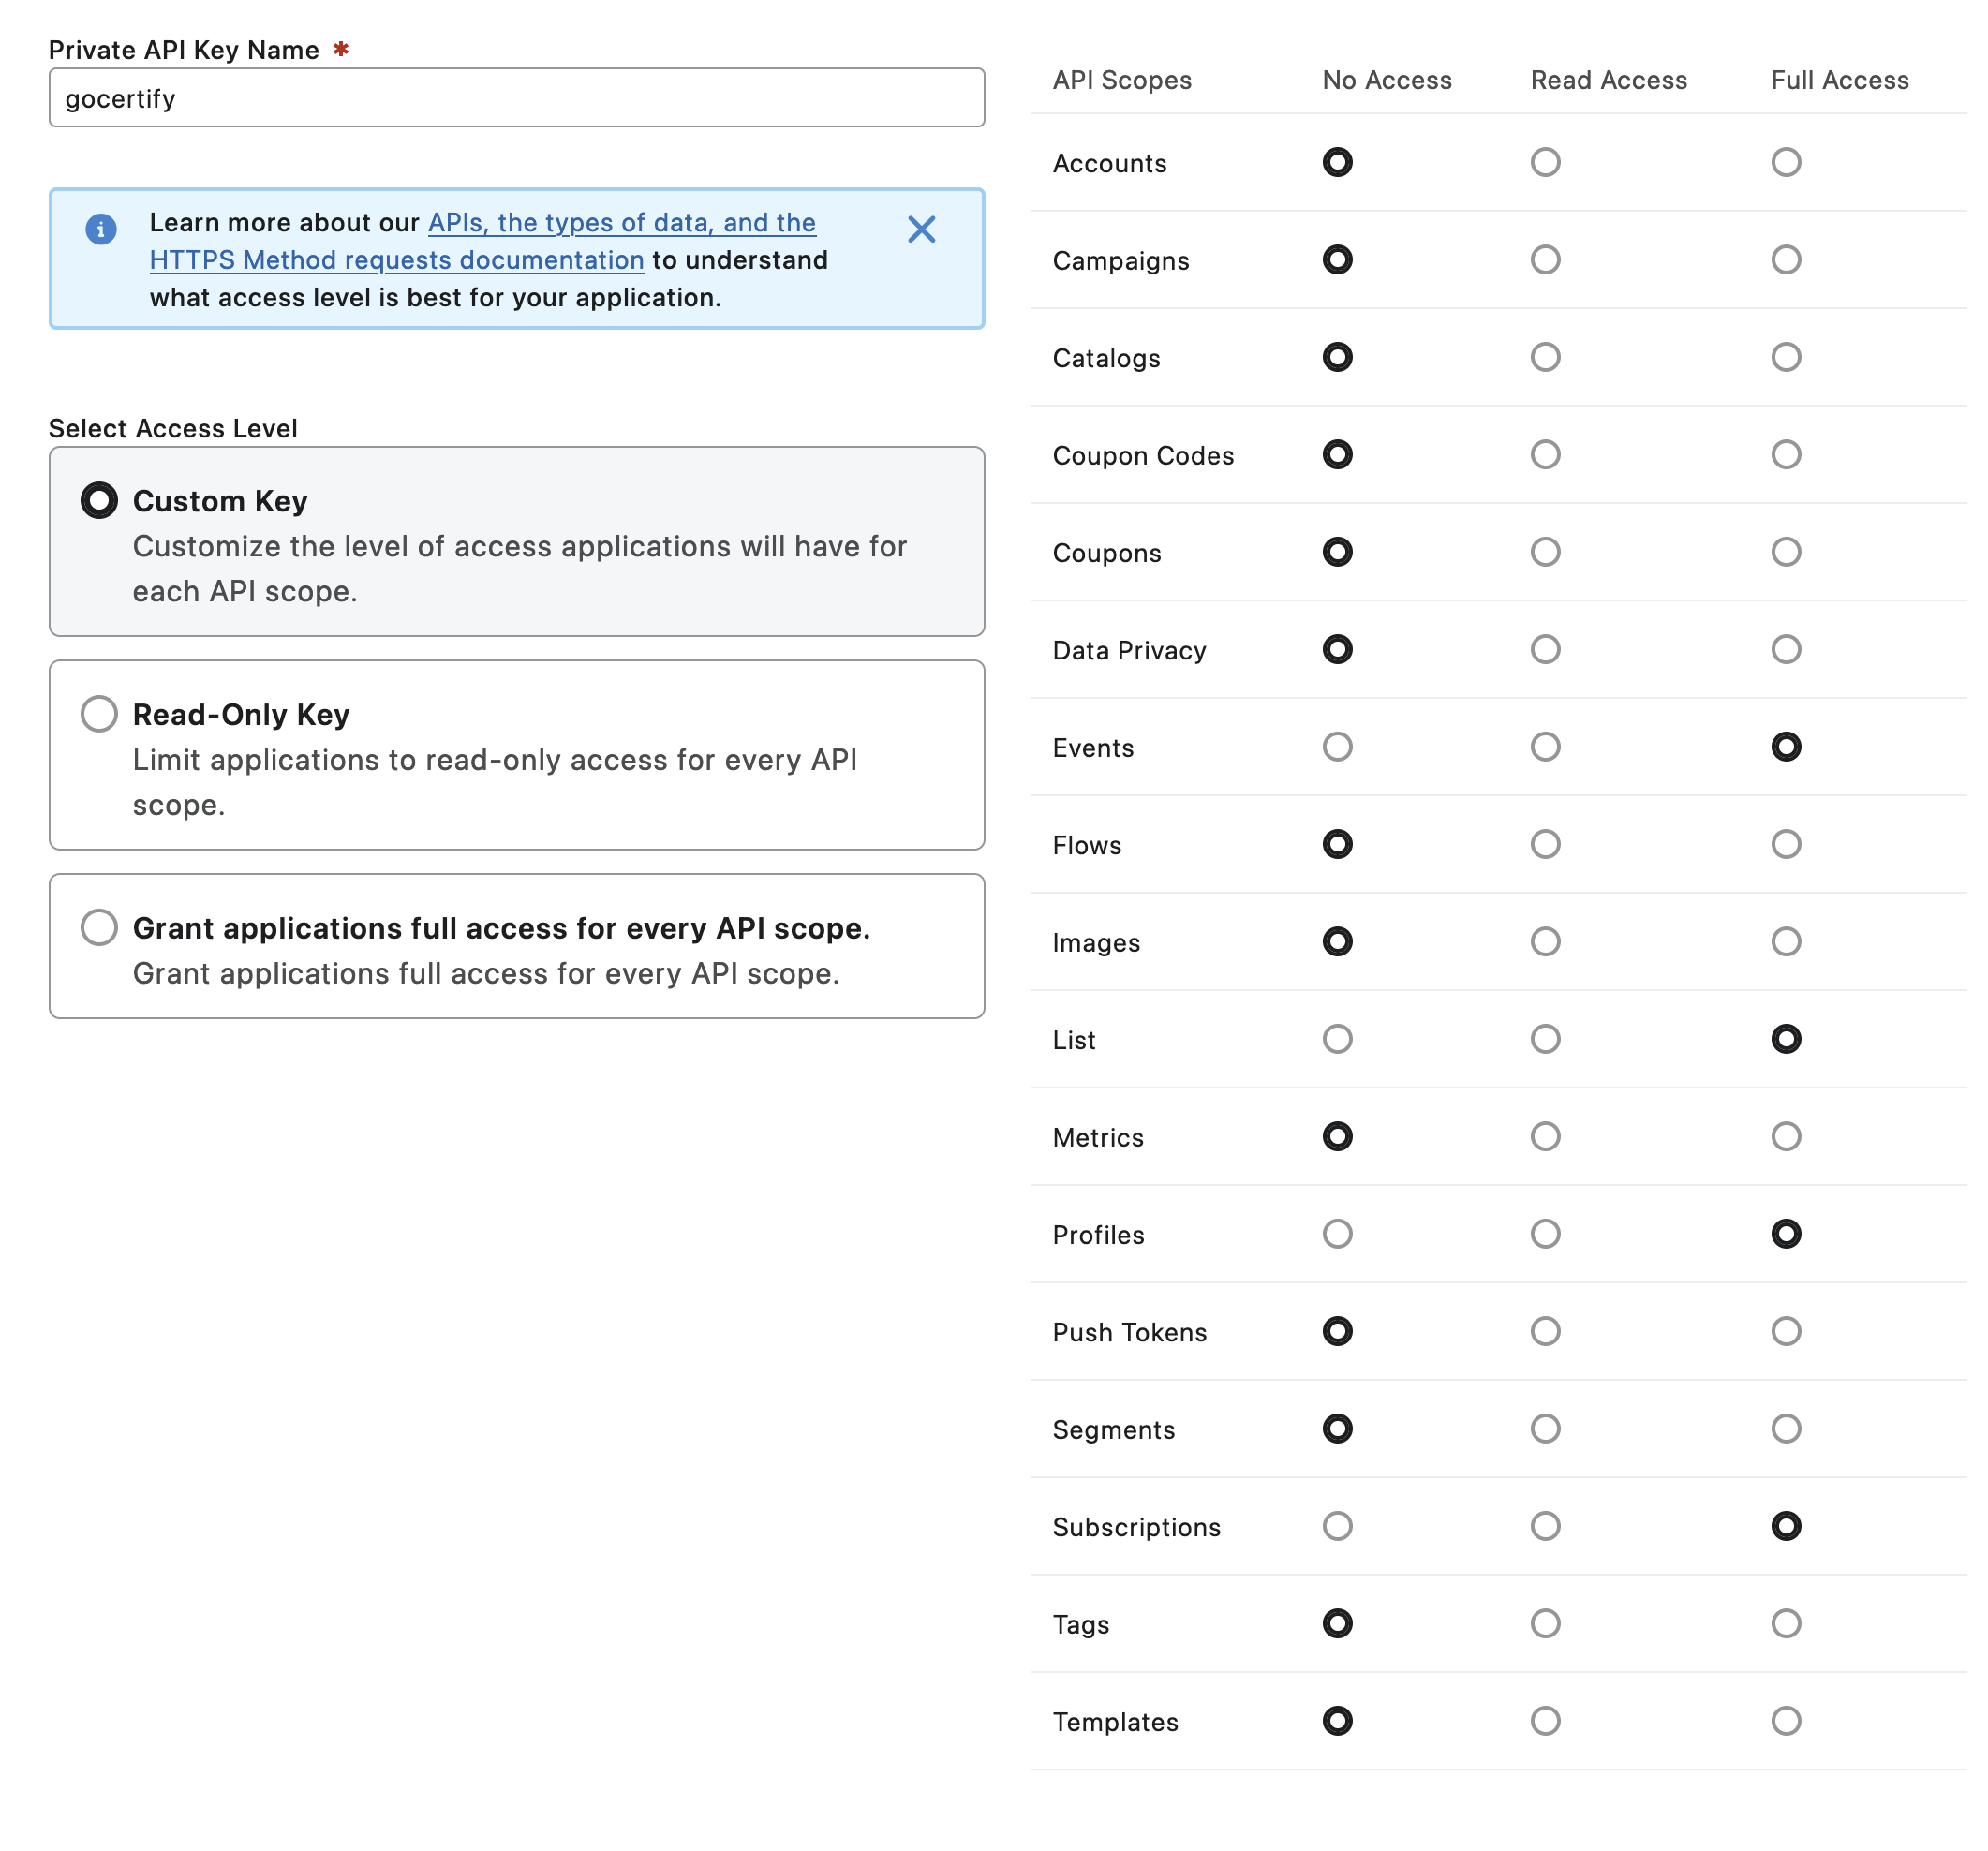
Task: Choose full access for every API scope
Action: pos(99,927)
